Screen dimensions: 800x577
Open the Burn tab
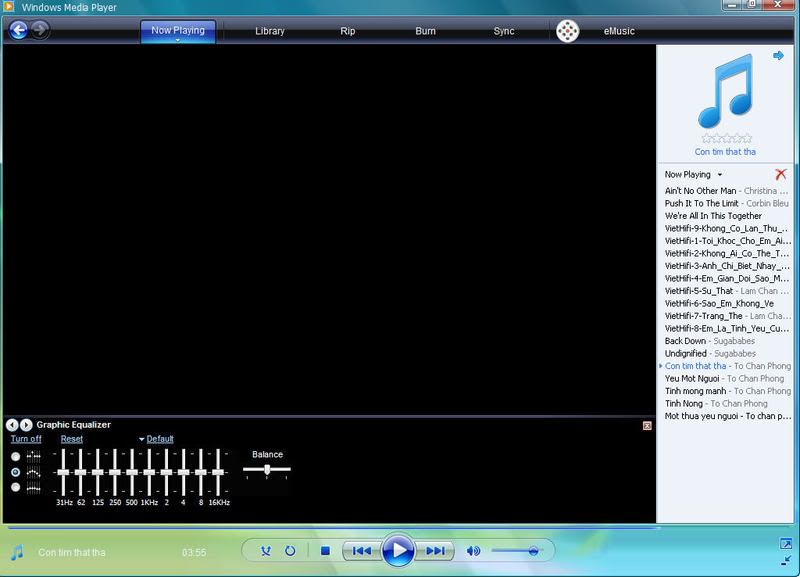point(426,31)
